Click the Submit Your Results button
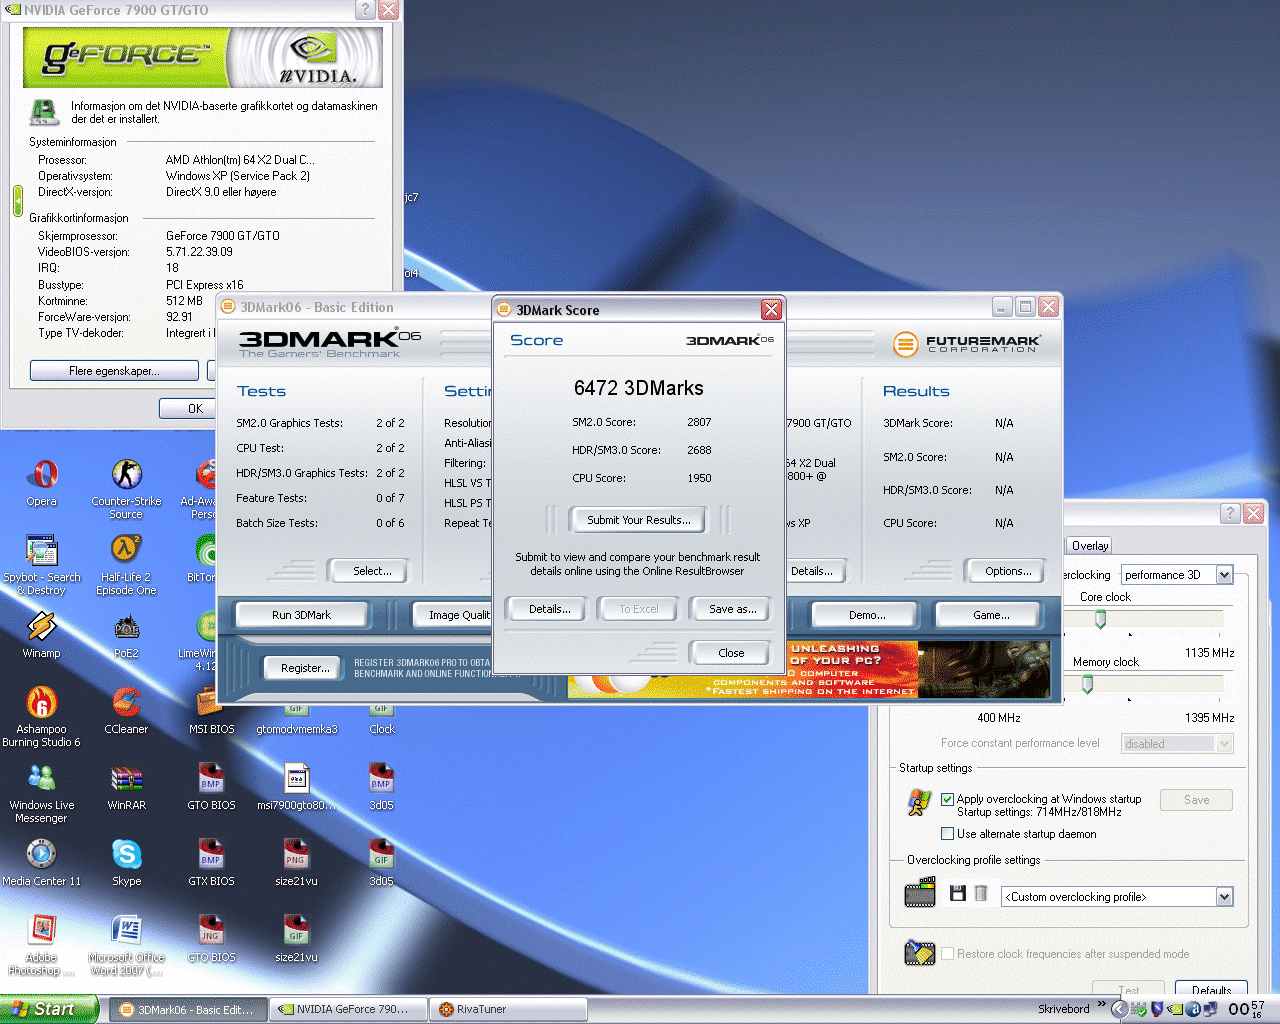Screen dimensions: 1280x1024 pos(638,520)
